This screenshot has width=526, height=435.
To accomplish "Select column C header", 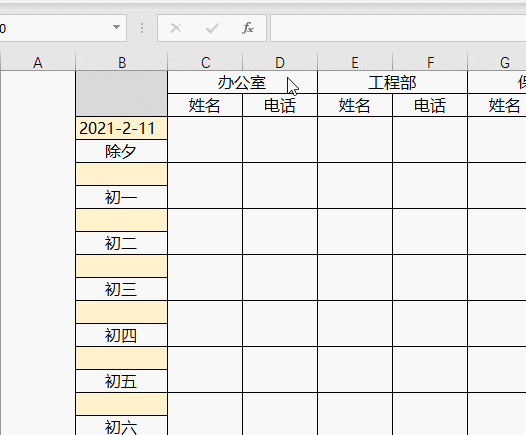I will 205,62.
